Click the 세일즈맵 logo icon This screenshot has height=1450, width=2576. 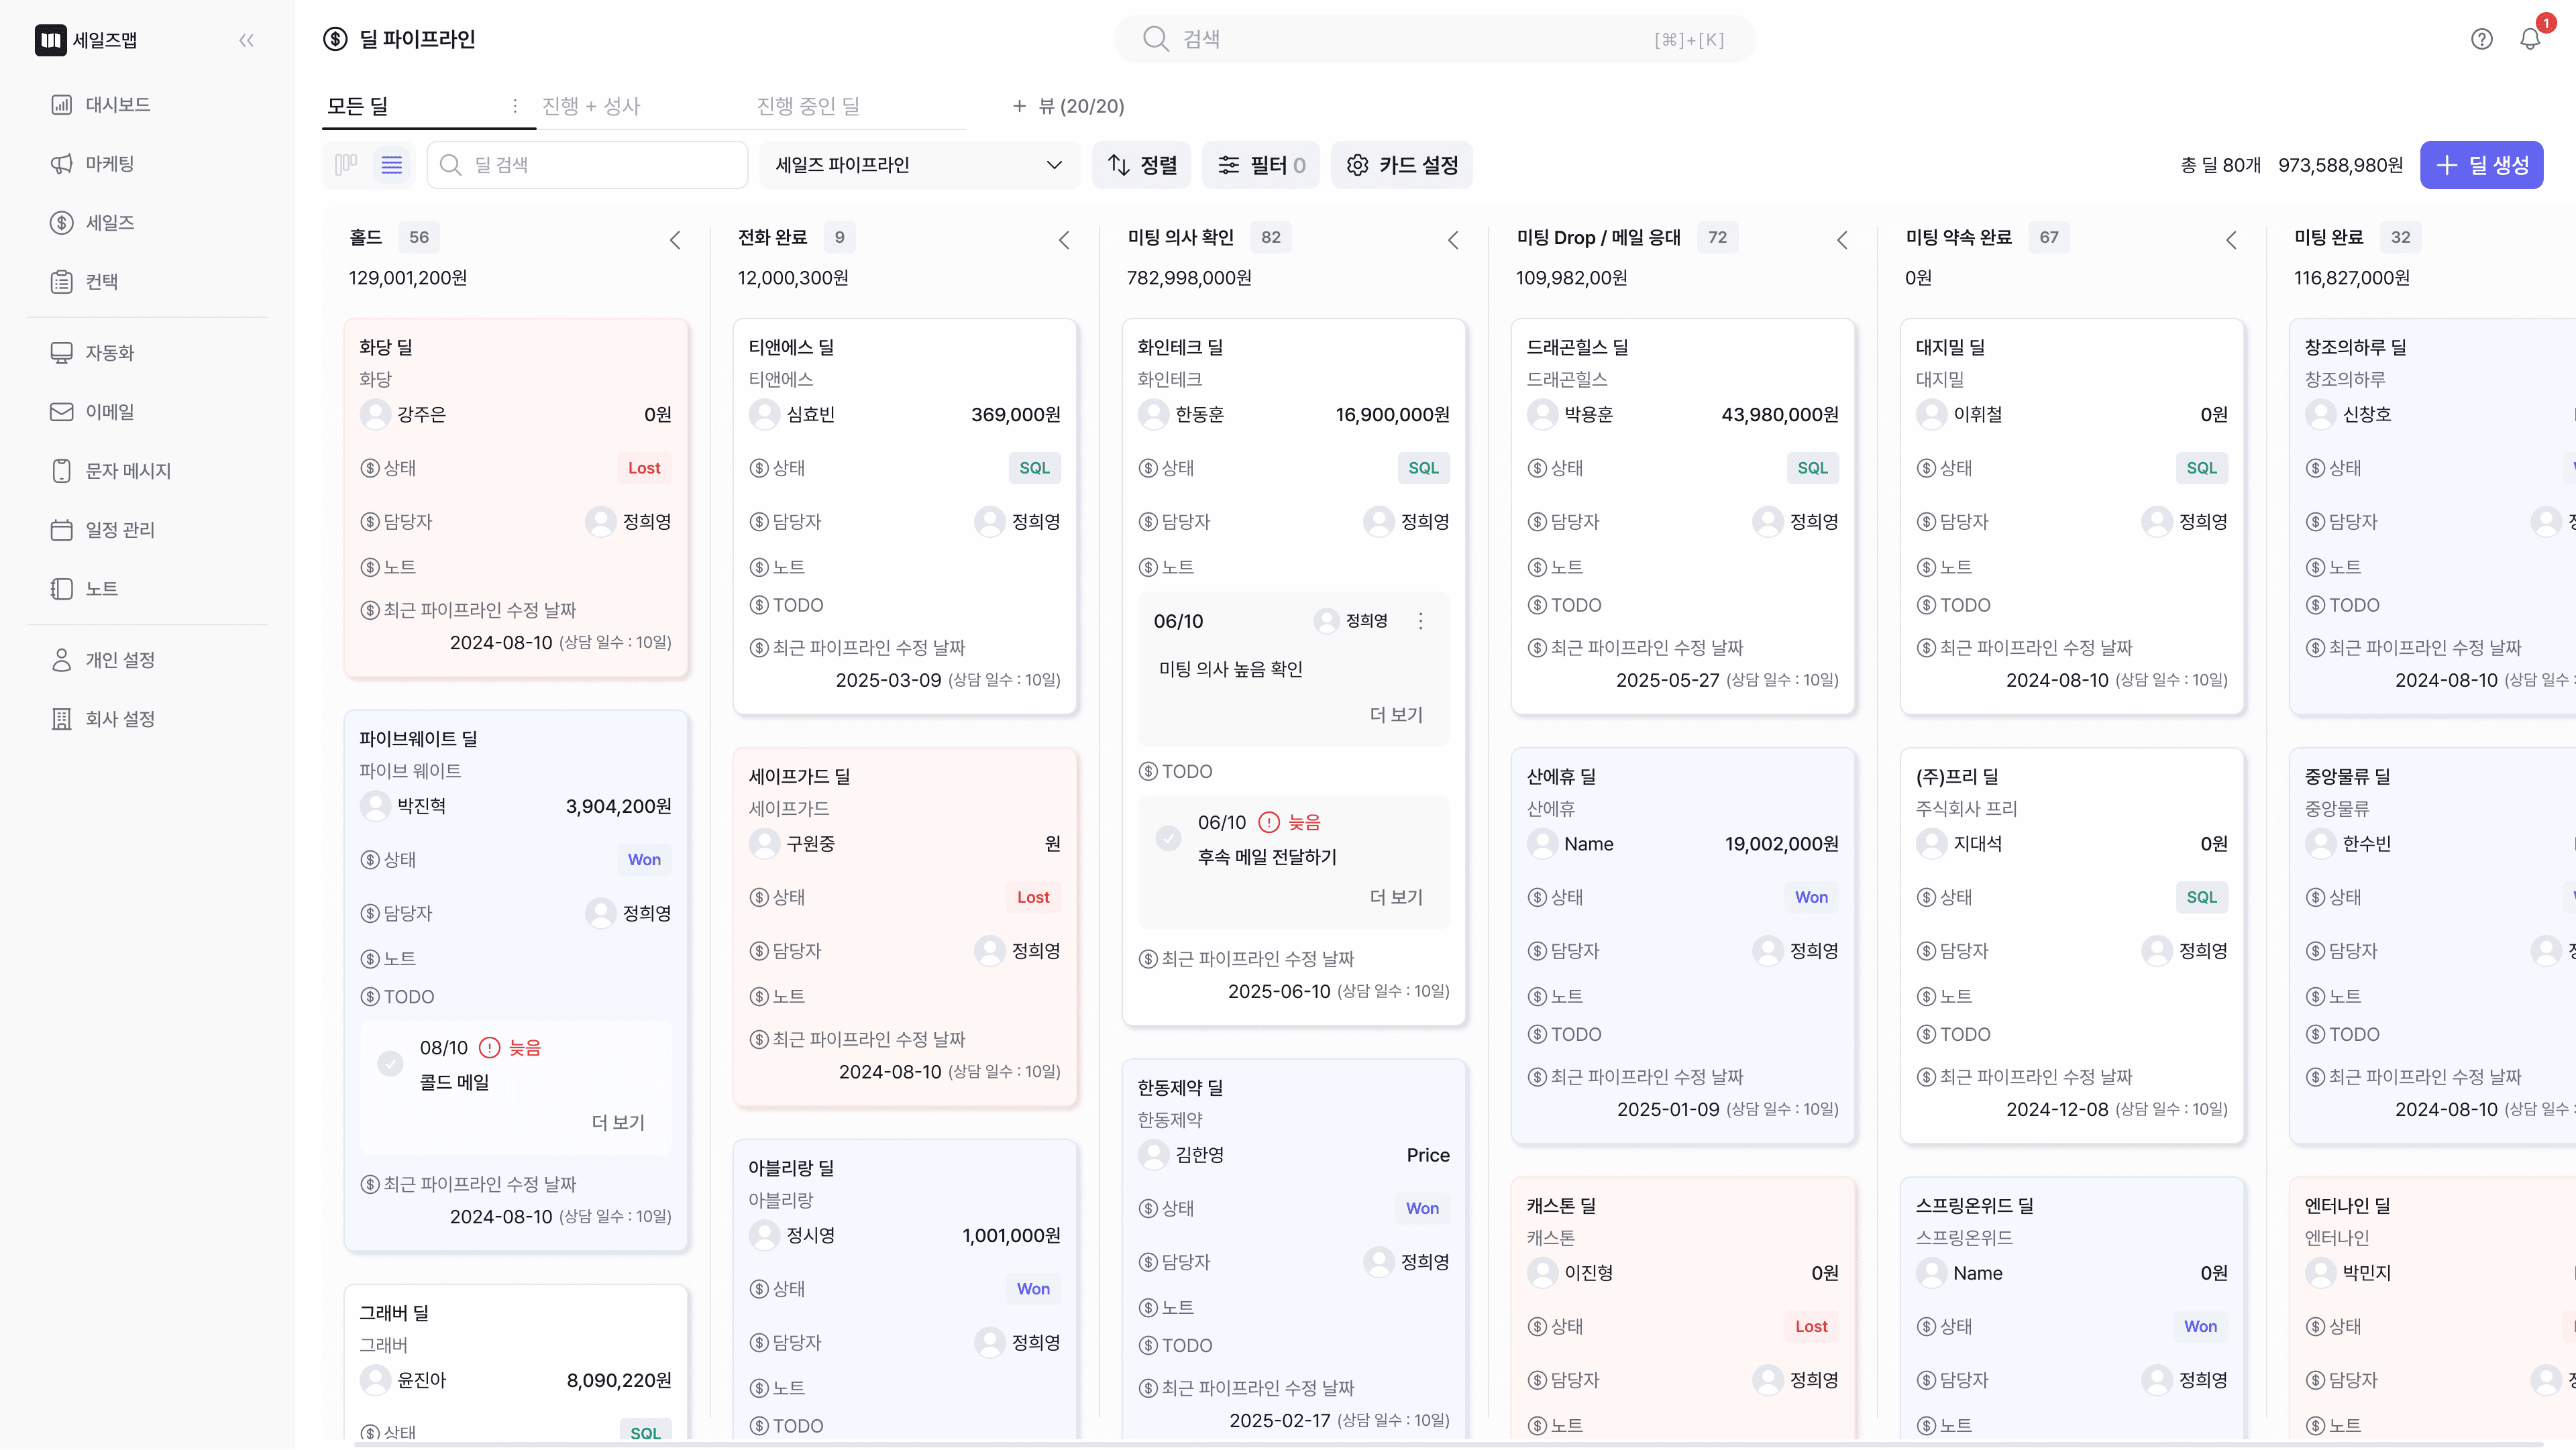pyautogui.click(x=50, y=40)
